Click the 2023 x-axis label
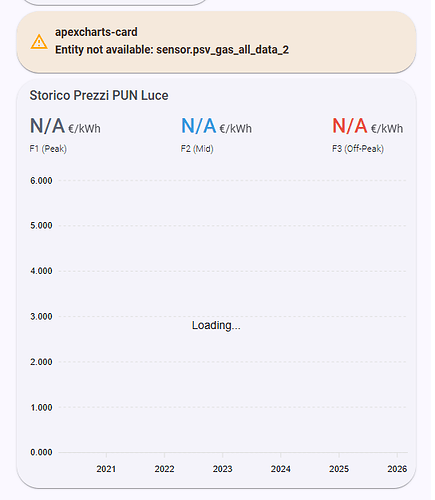Image resolution: width=435 pixels, height=500 pixels. 223,469
